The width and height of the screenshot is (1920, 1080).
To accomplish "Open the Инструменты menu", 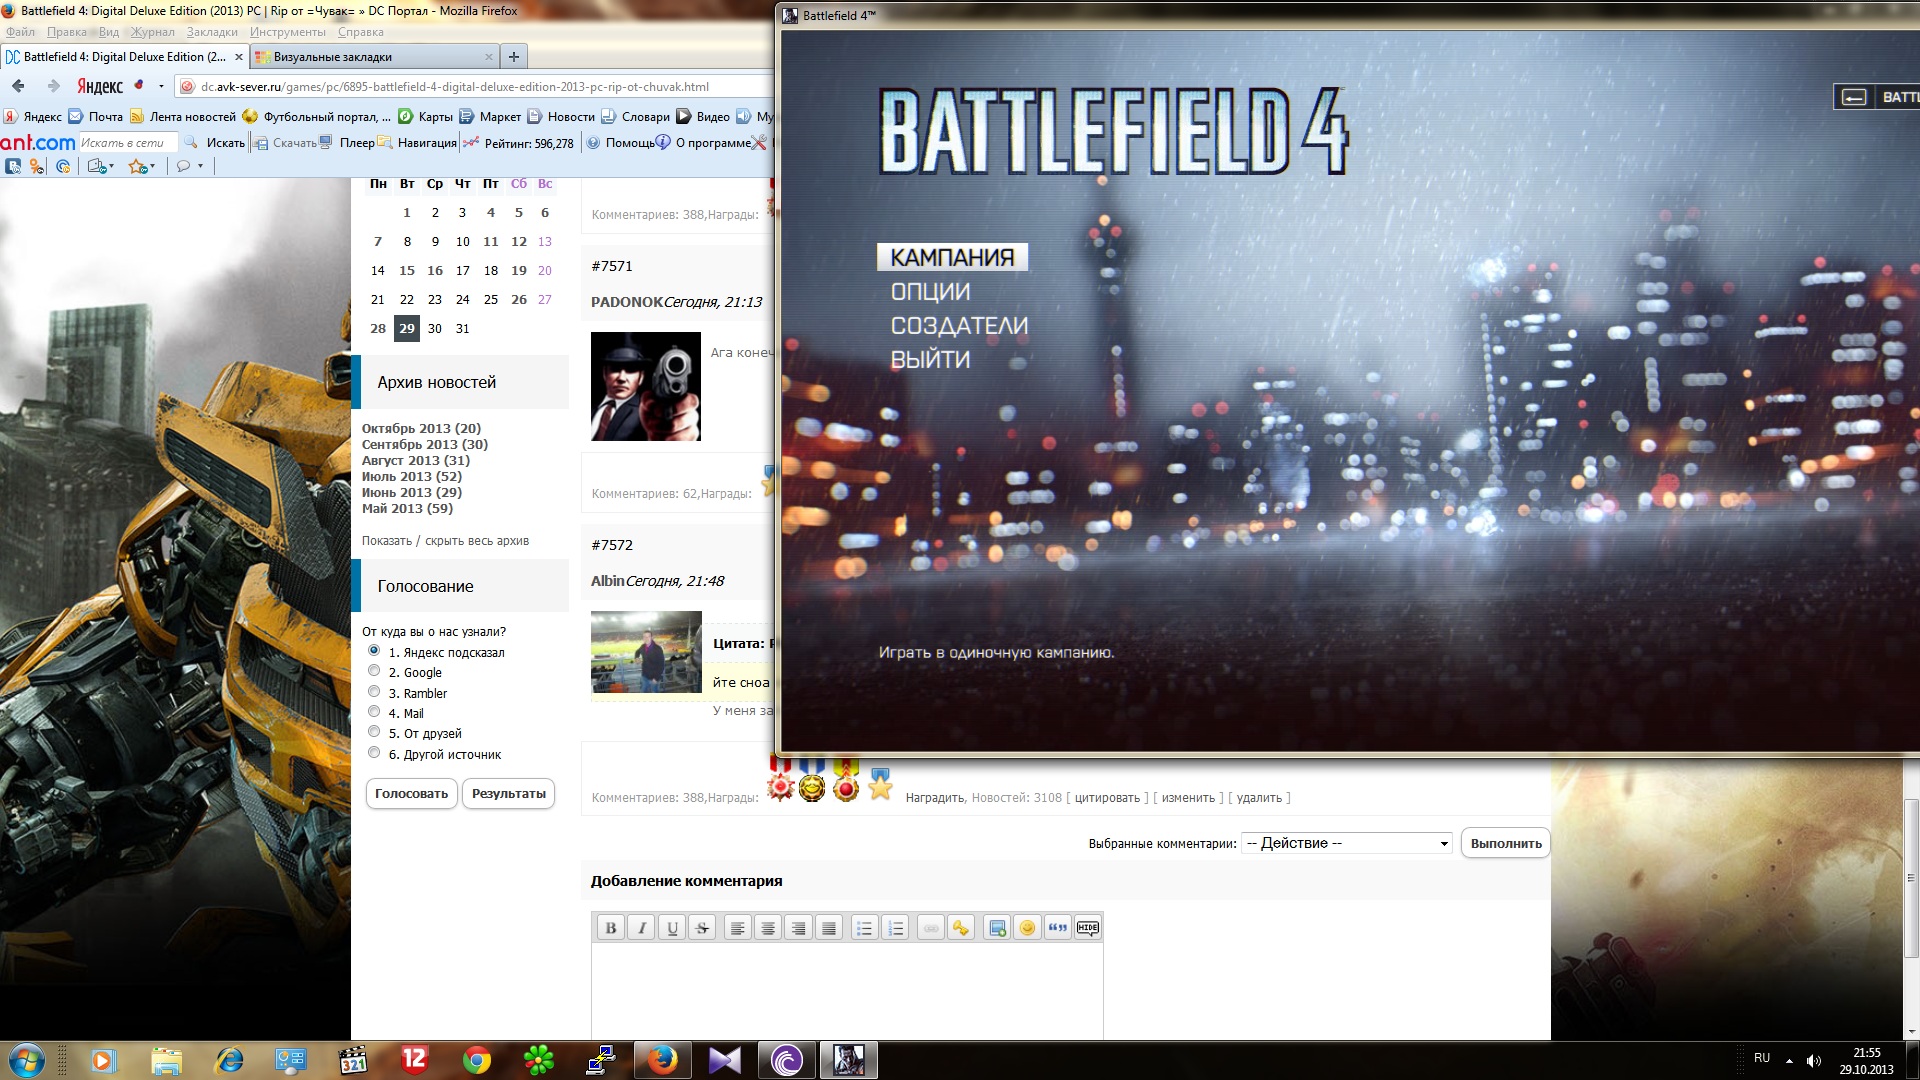I will click(x=288, y=32).
